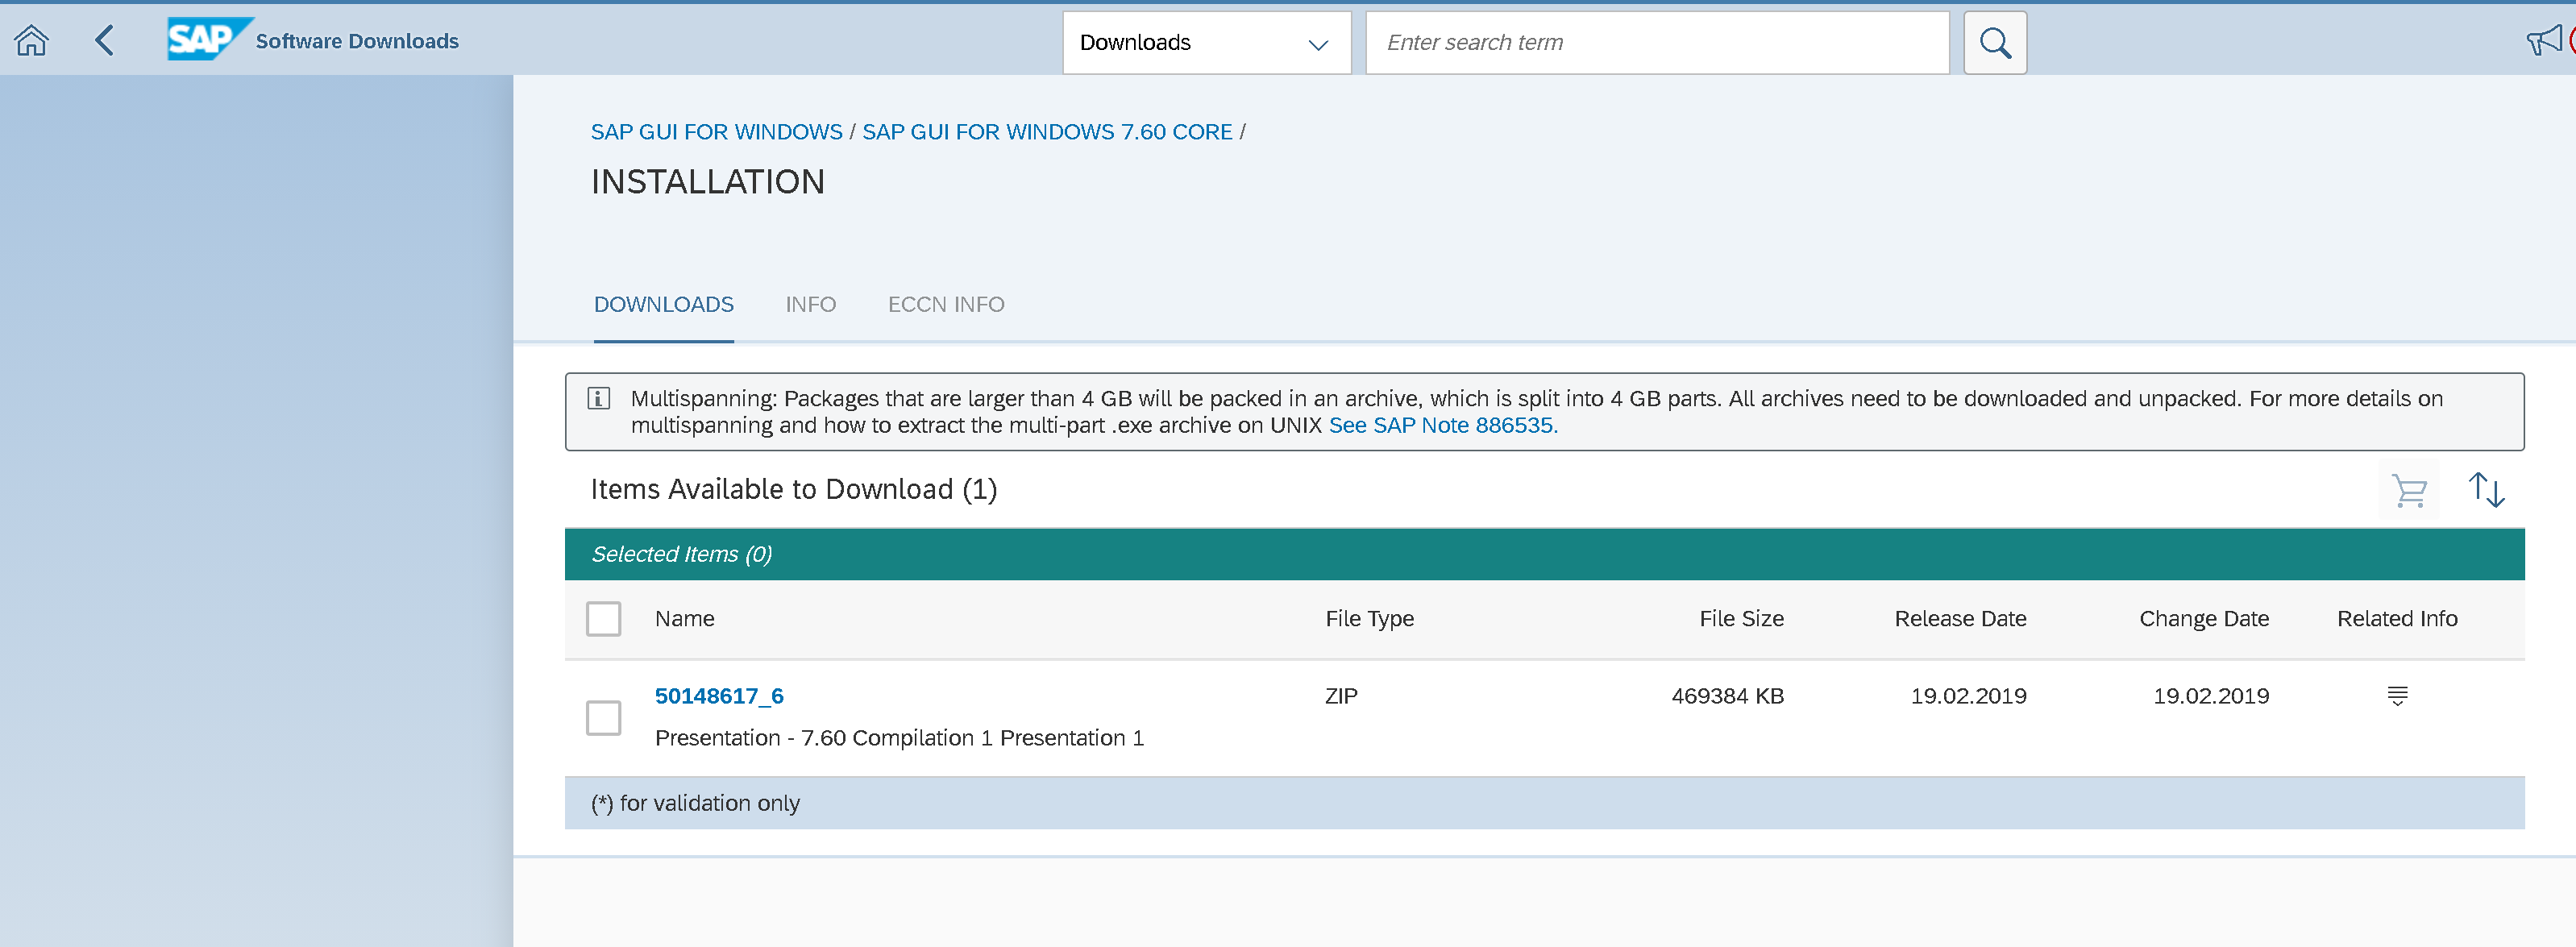
Task: Tick the checkbox for 50148617_6
Action: [x=603, y=717]
